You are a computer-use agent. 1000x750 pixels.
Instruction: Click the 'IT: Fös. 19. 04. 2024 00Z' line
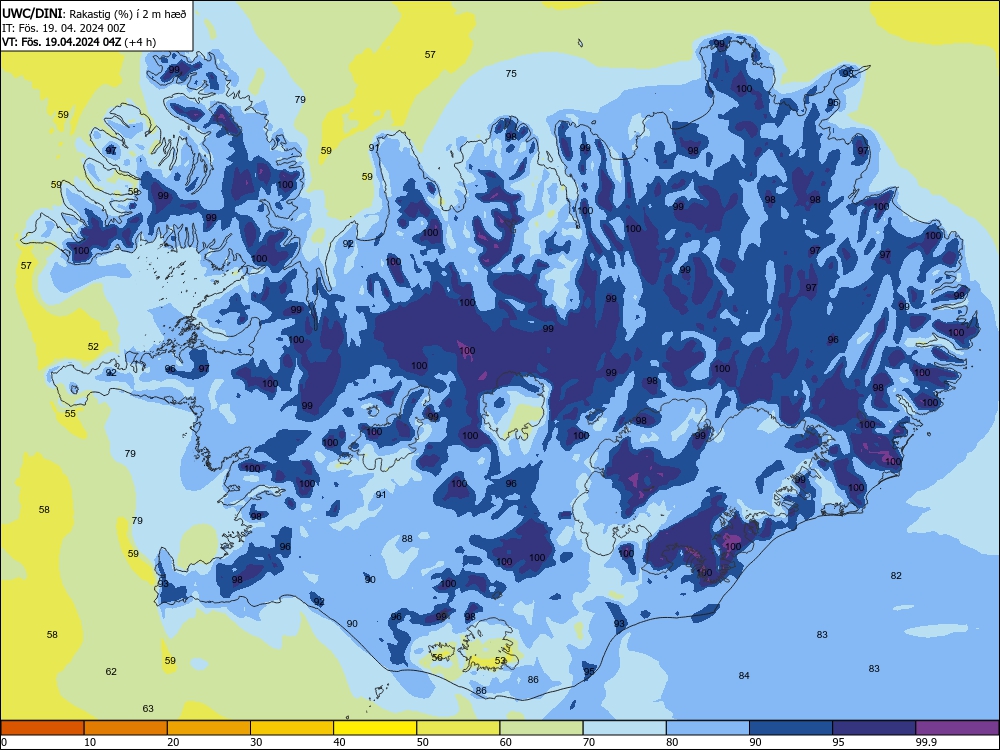(x=64, y=28)
